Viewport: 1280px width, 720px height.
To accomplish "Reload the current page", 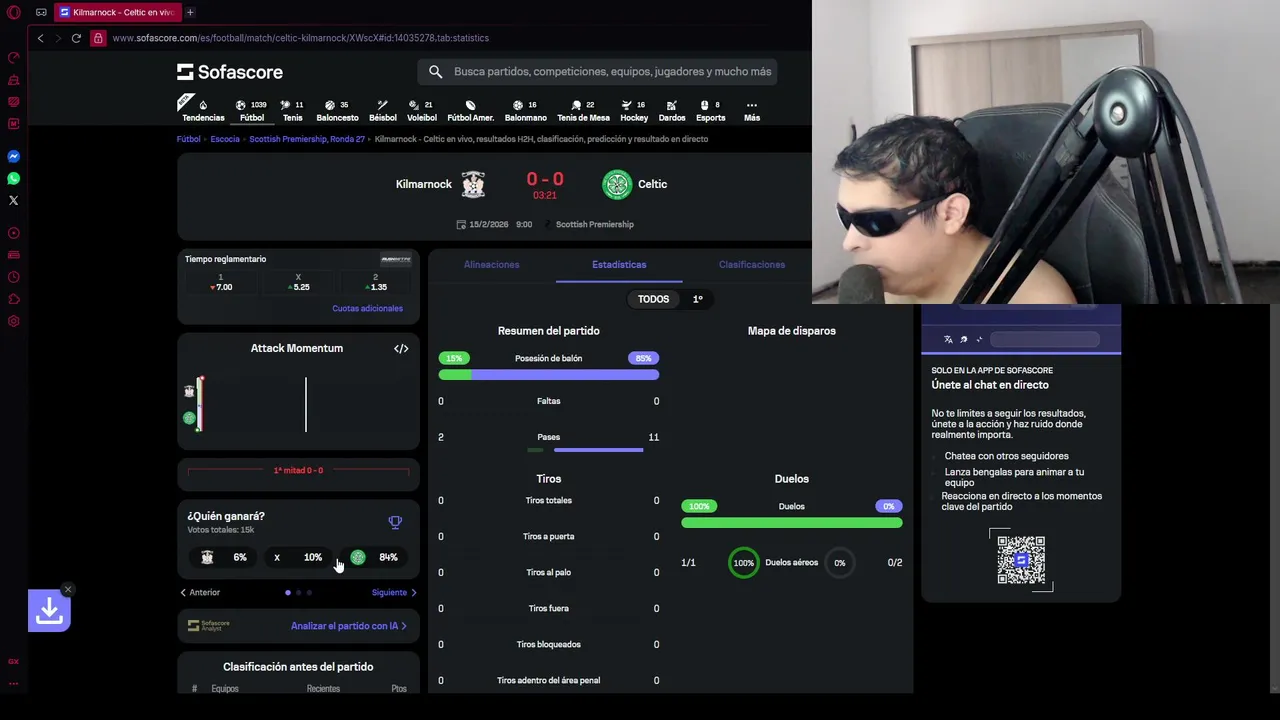I will coord(76,38).
